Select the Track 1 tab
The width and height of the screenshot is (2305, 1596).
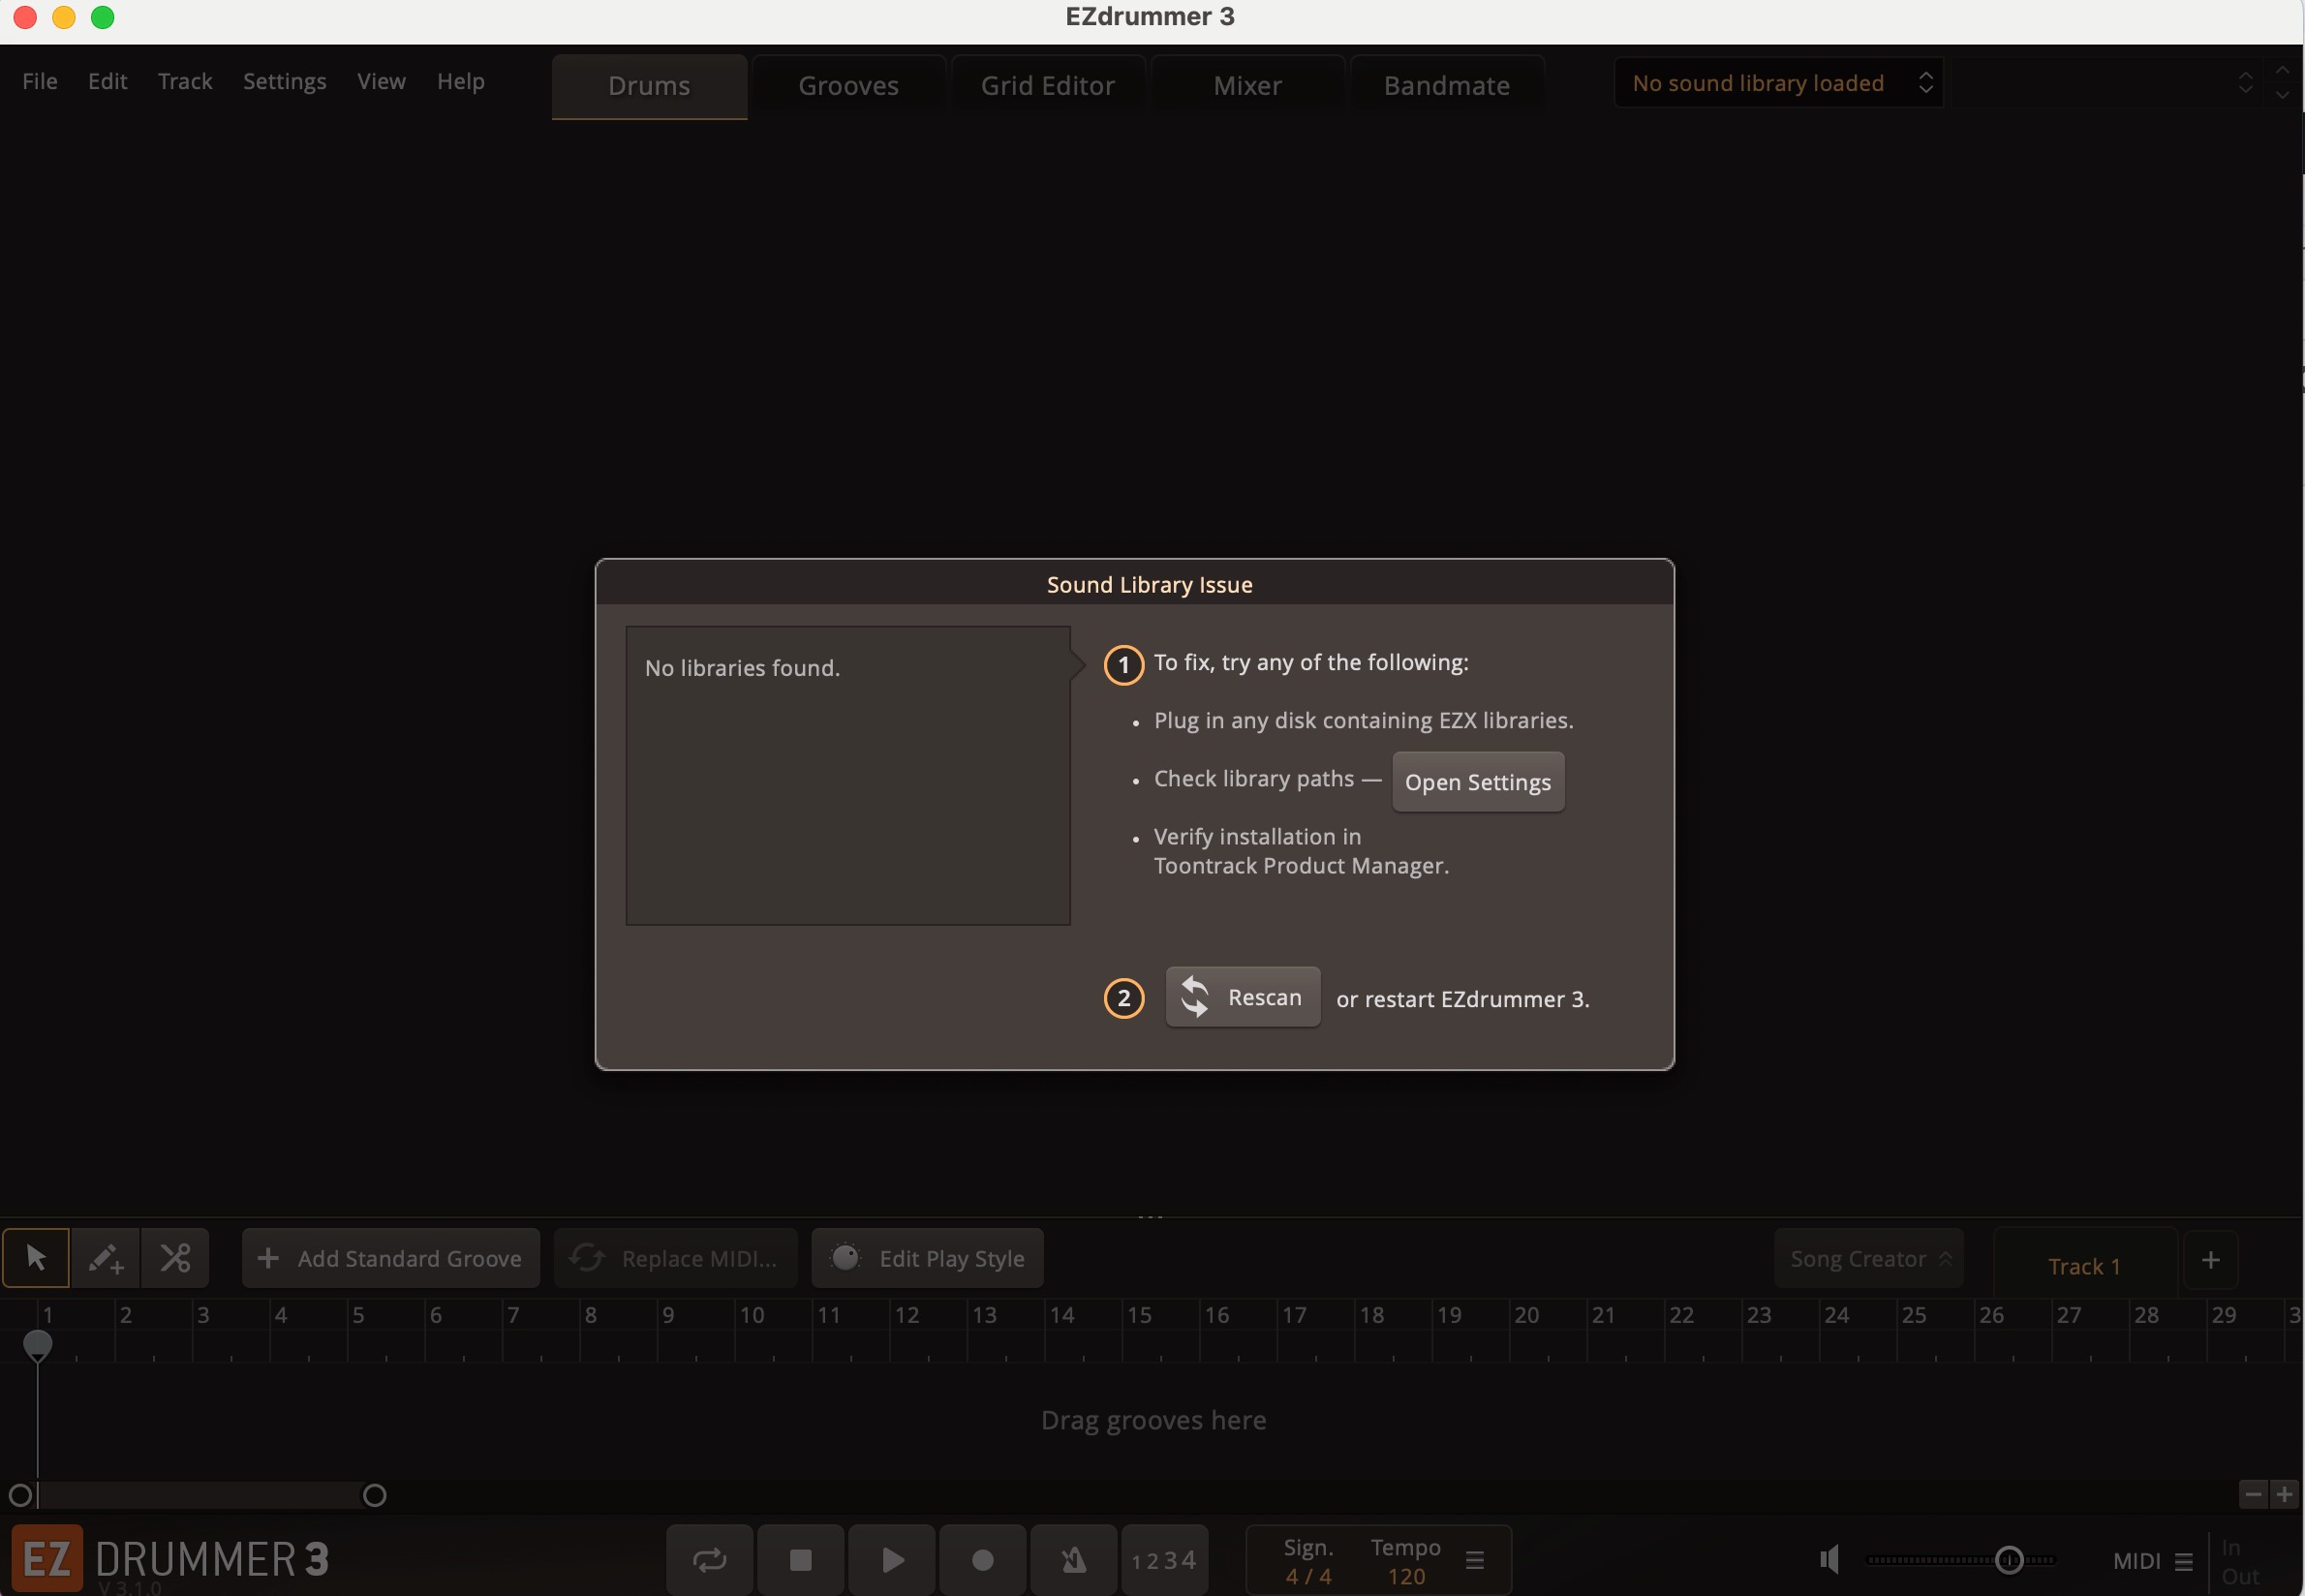(x=2084, y=1265)
